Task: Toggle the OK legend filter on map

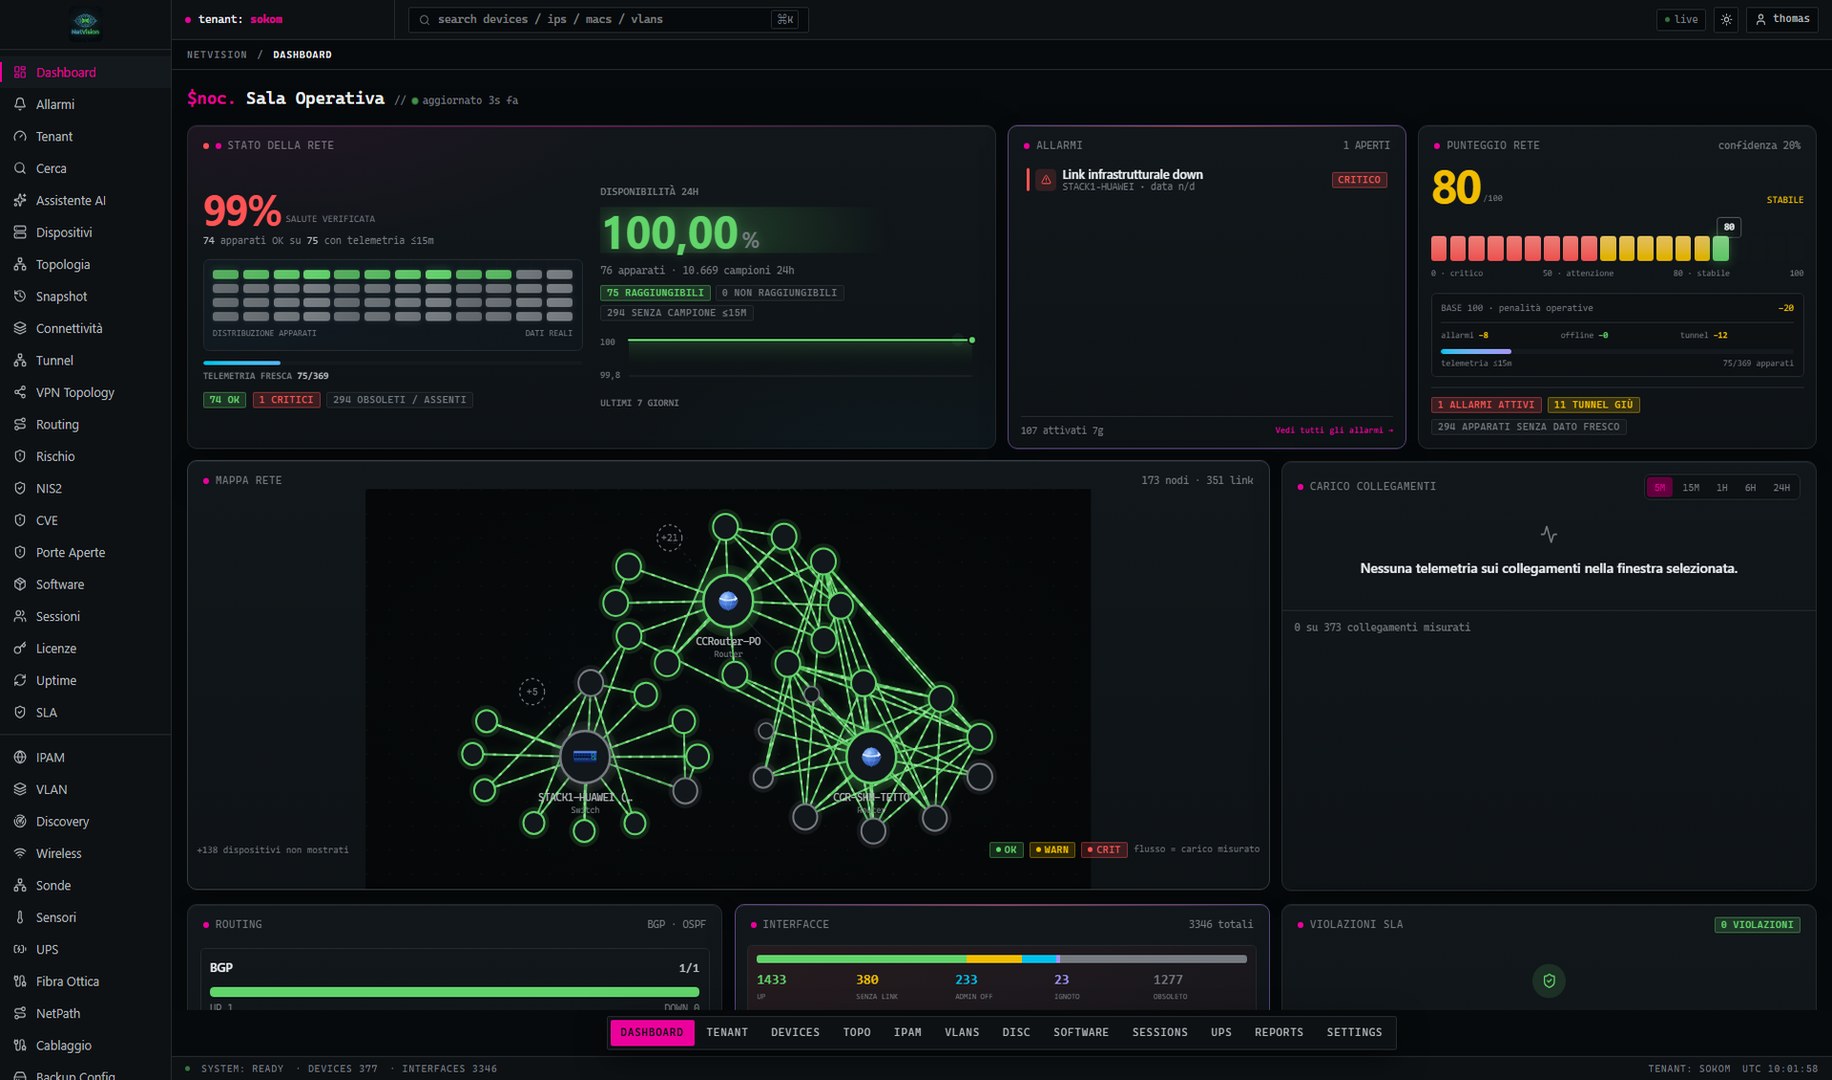Action: pyautogui.click(x=1006, y=850)
